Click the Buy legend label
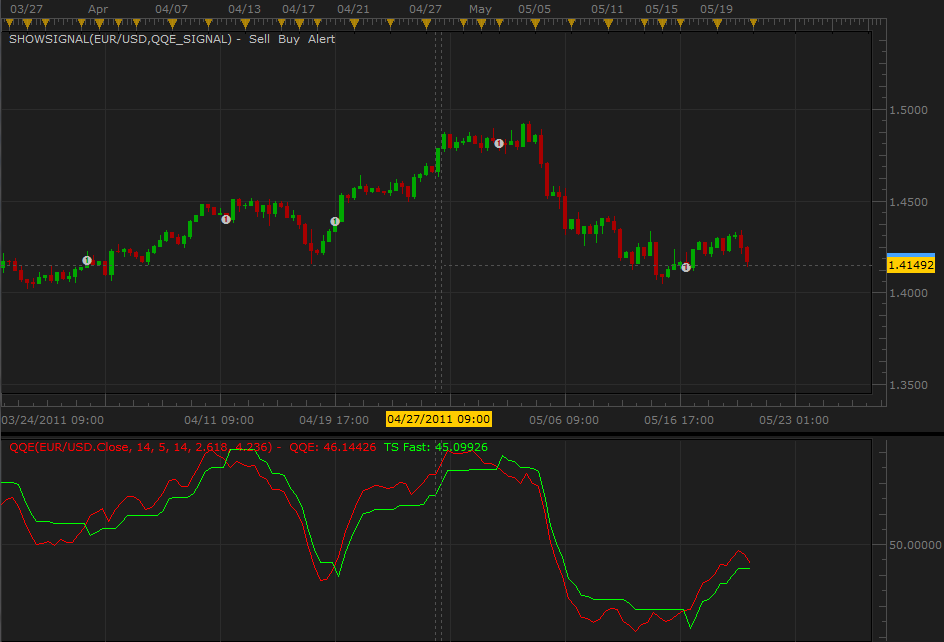944x642 pixels. (x=289, y=39)
